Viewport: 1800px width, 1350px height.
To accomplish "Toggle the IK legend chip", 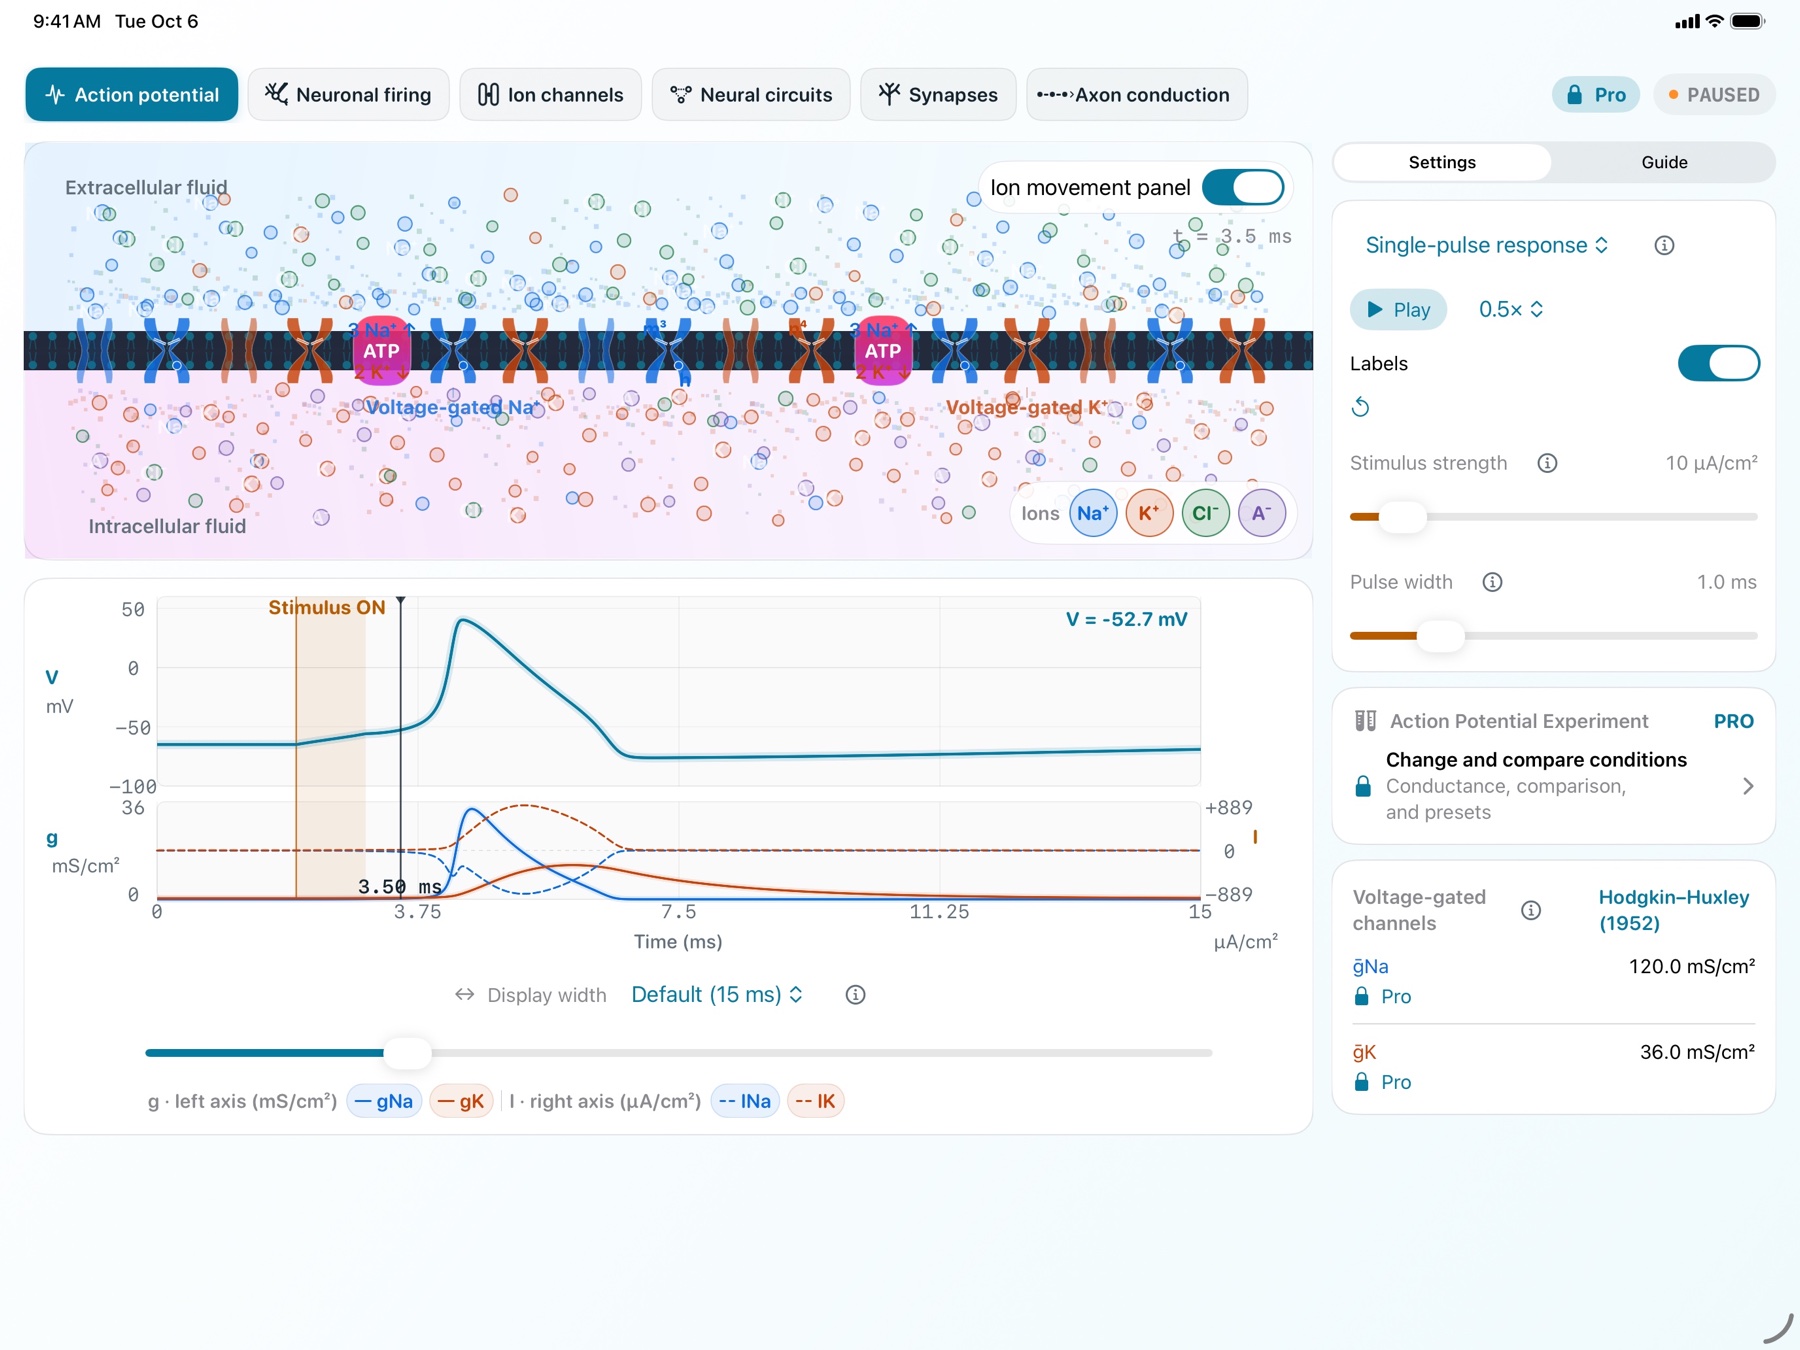I will coord(816,1101).
